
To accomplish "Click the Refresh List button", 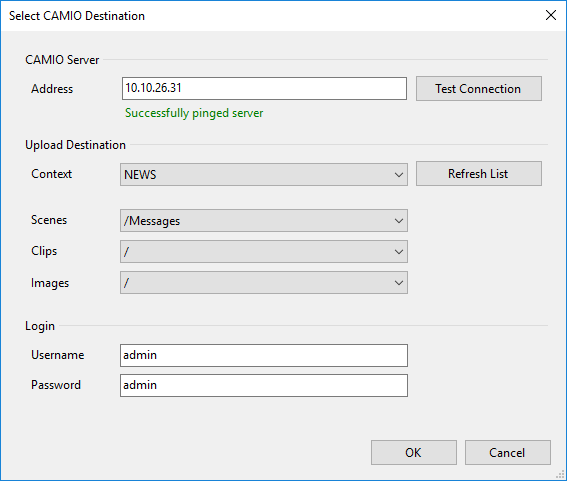I will 479,174.
